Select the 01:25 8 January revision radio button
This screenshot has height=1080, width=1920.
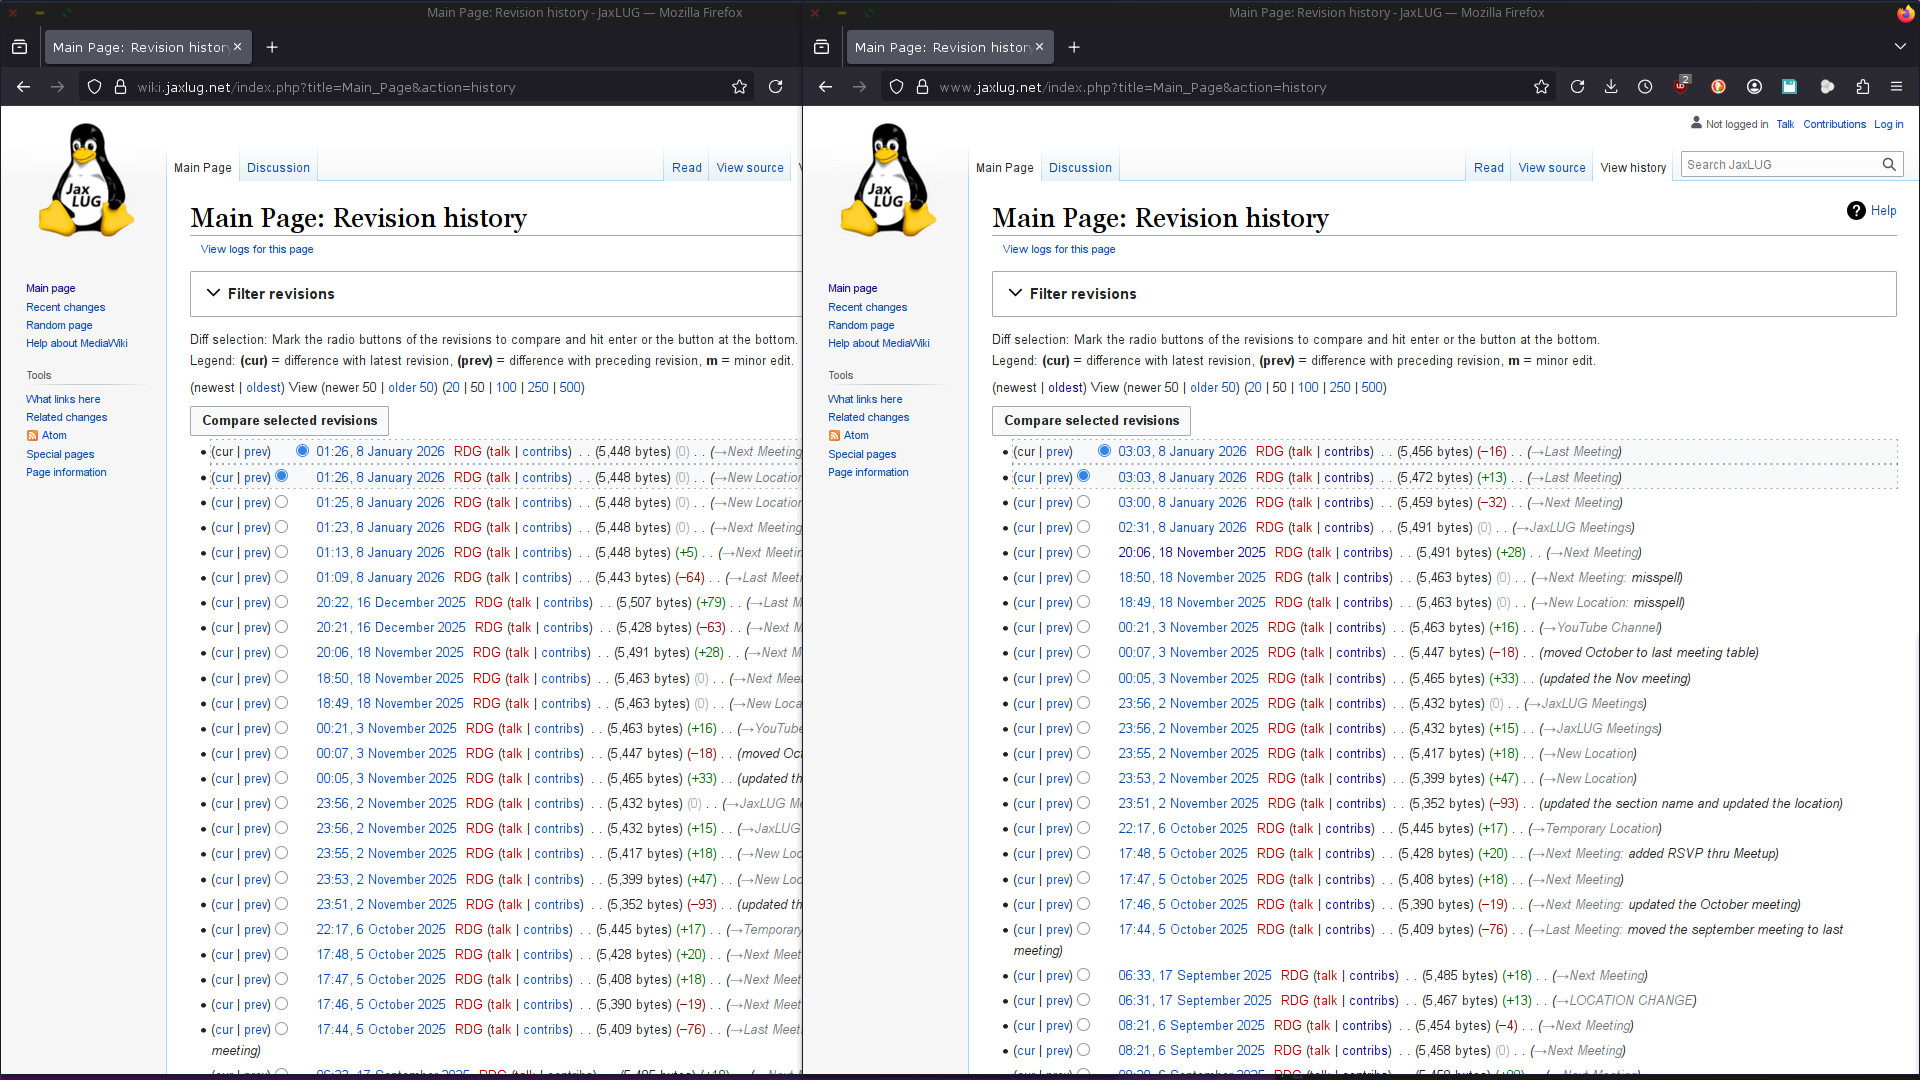tap(283, 502)
